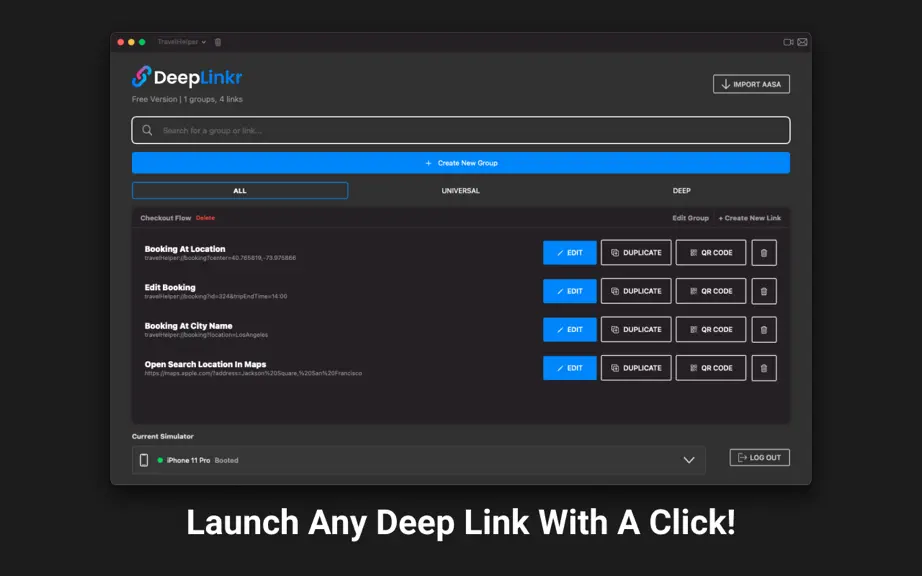Click the phone device icon
922x576 pixels.
[143, 460]
